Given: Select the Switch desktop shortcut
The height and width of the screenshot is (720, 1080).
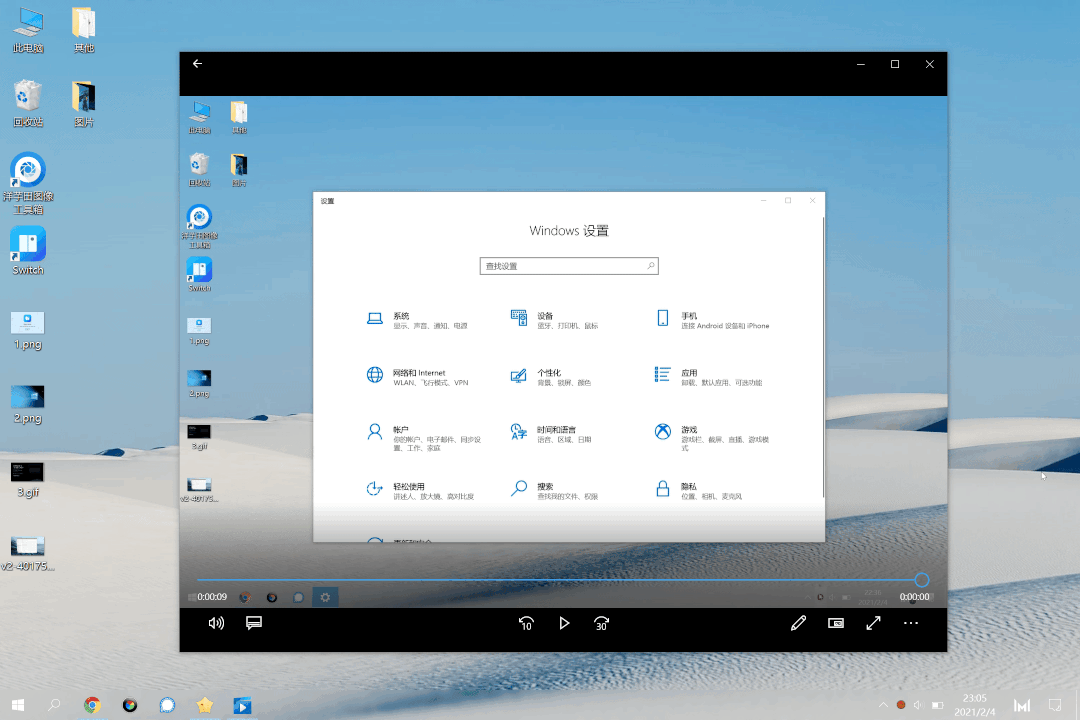Looking at the screenshot, I should [28, 251].
